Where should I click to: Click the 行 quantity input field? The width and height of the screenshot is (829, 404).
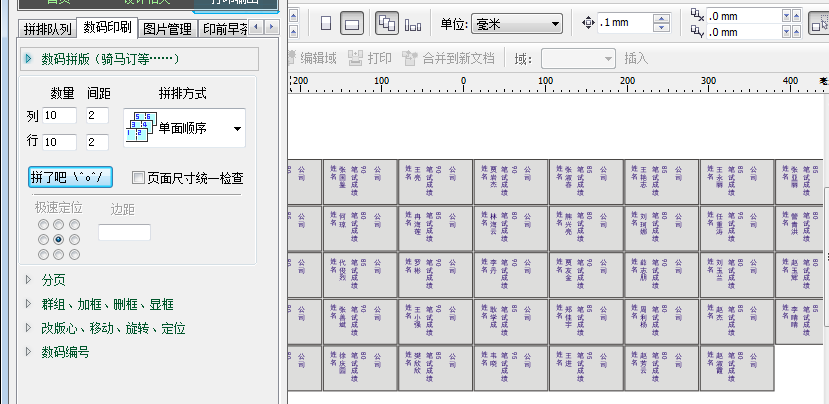tap(59, 142)
